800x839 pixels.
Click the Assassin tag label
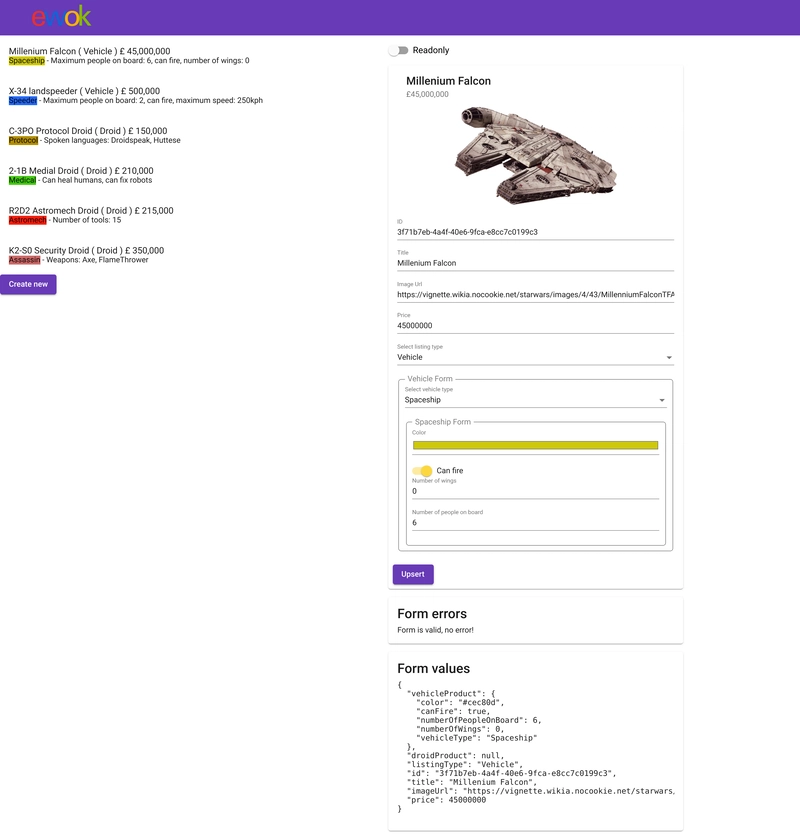coord(25,260)
